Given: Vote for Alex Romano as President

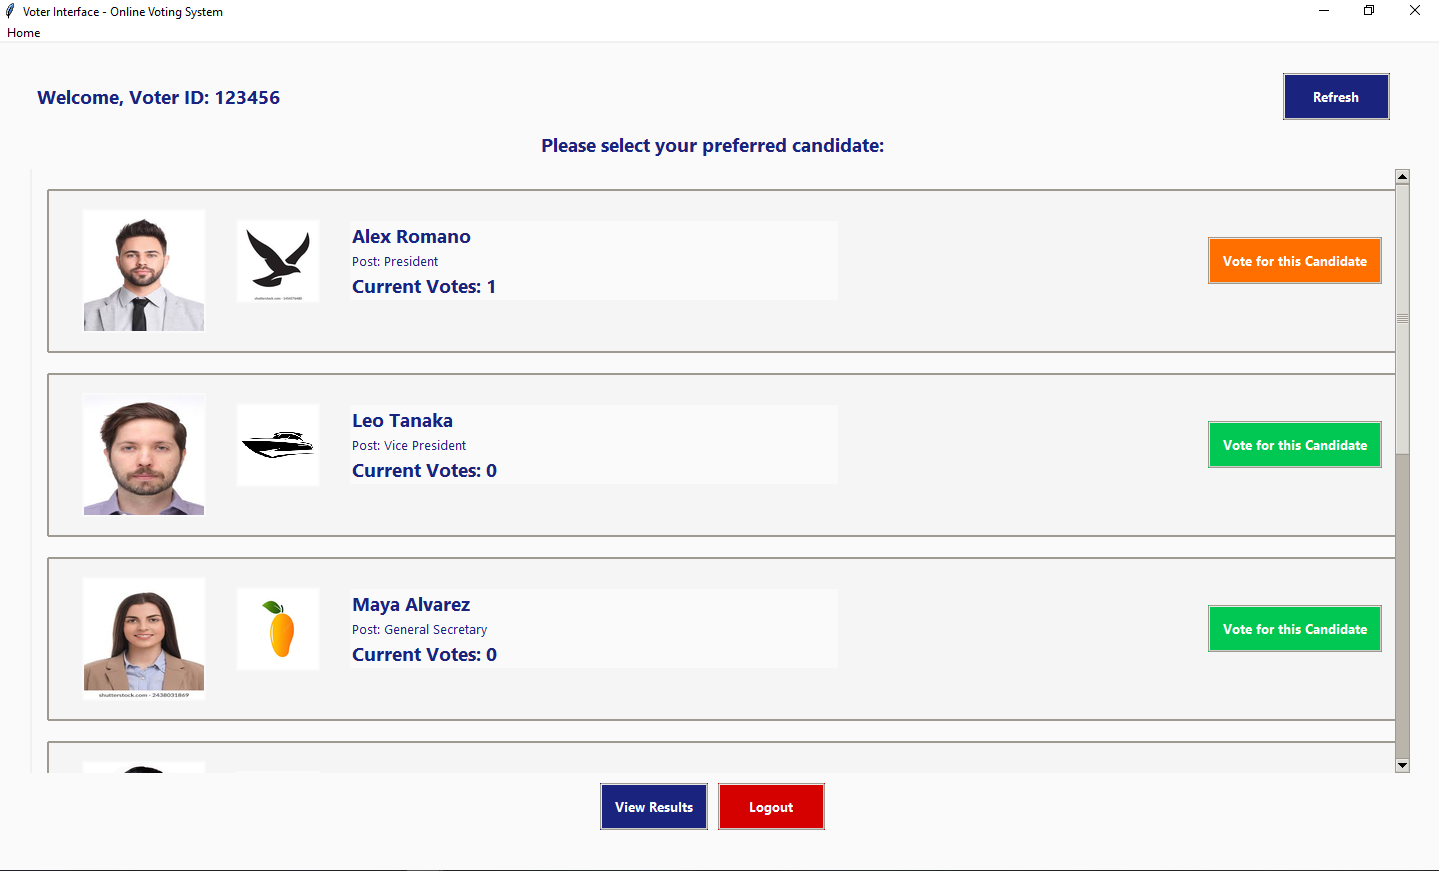Looking at the screenshot, I should (x=1294, y=260).
